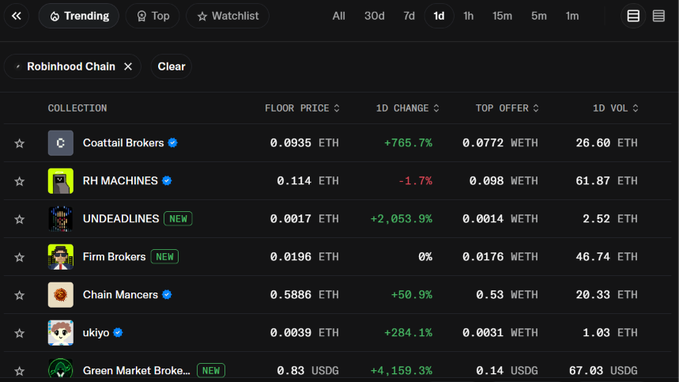
Task: Star Green Market Brokers for watchlist
Action: (19, 371)
